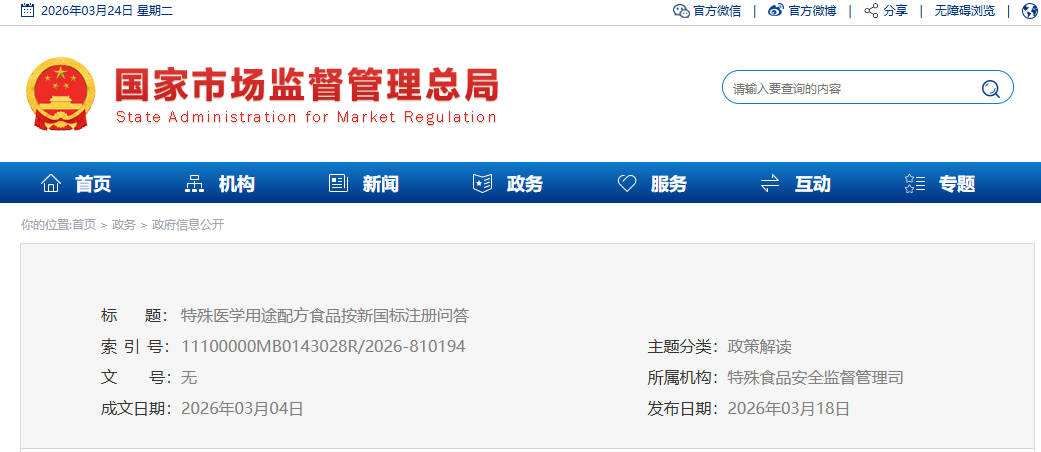The height and width of the screenshot is (452, 1041).
Task: Open 政府信息公开 breadcrumb link
Action: click(188, 225)
